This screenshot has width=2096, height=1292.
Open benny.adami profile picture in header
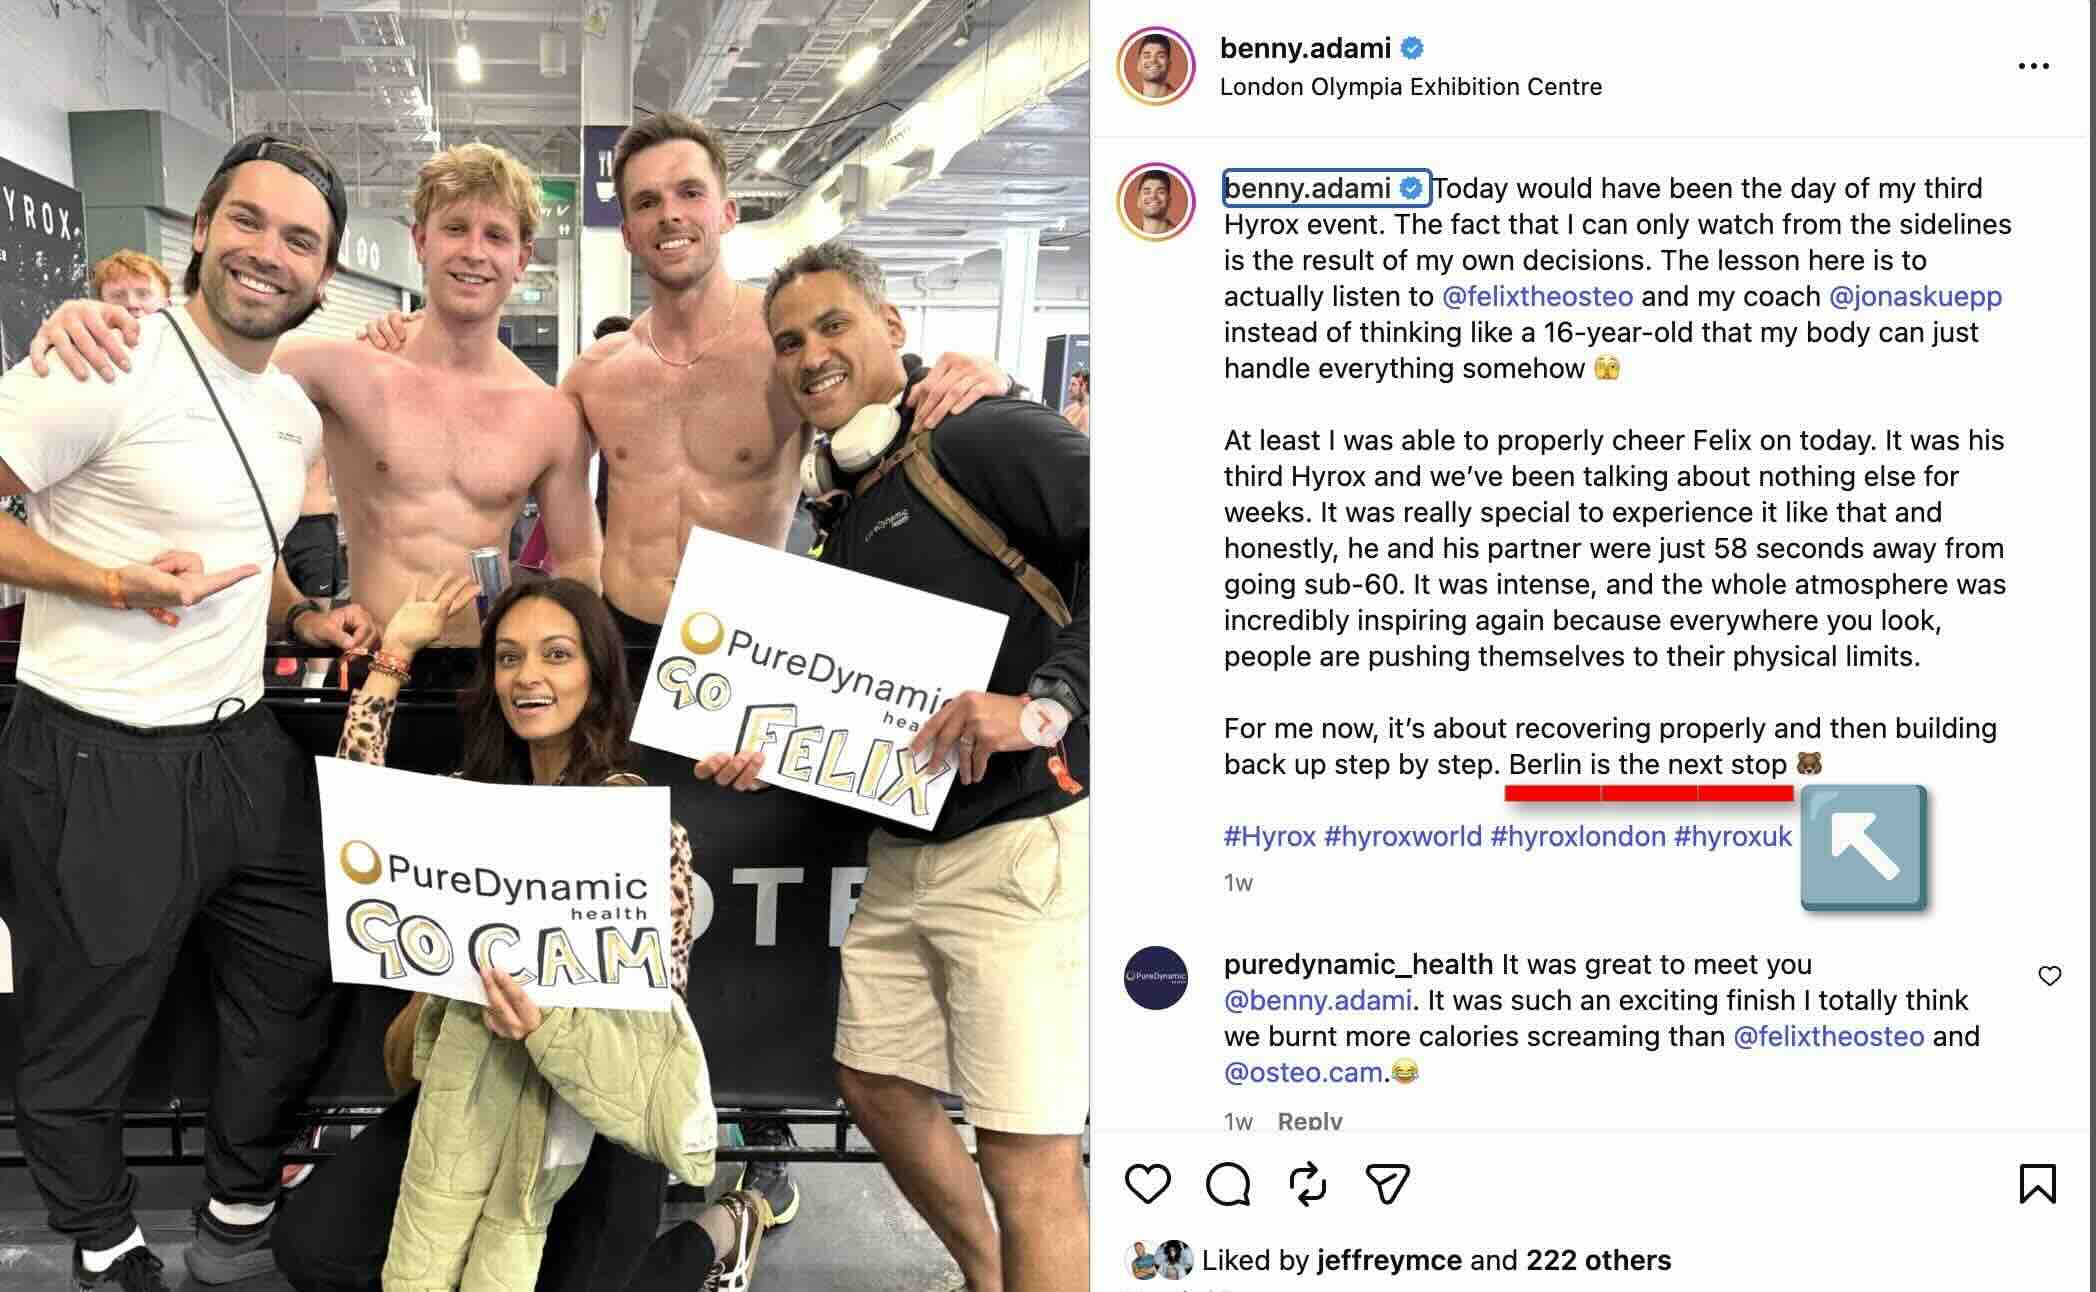1155,67
